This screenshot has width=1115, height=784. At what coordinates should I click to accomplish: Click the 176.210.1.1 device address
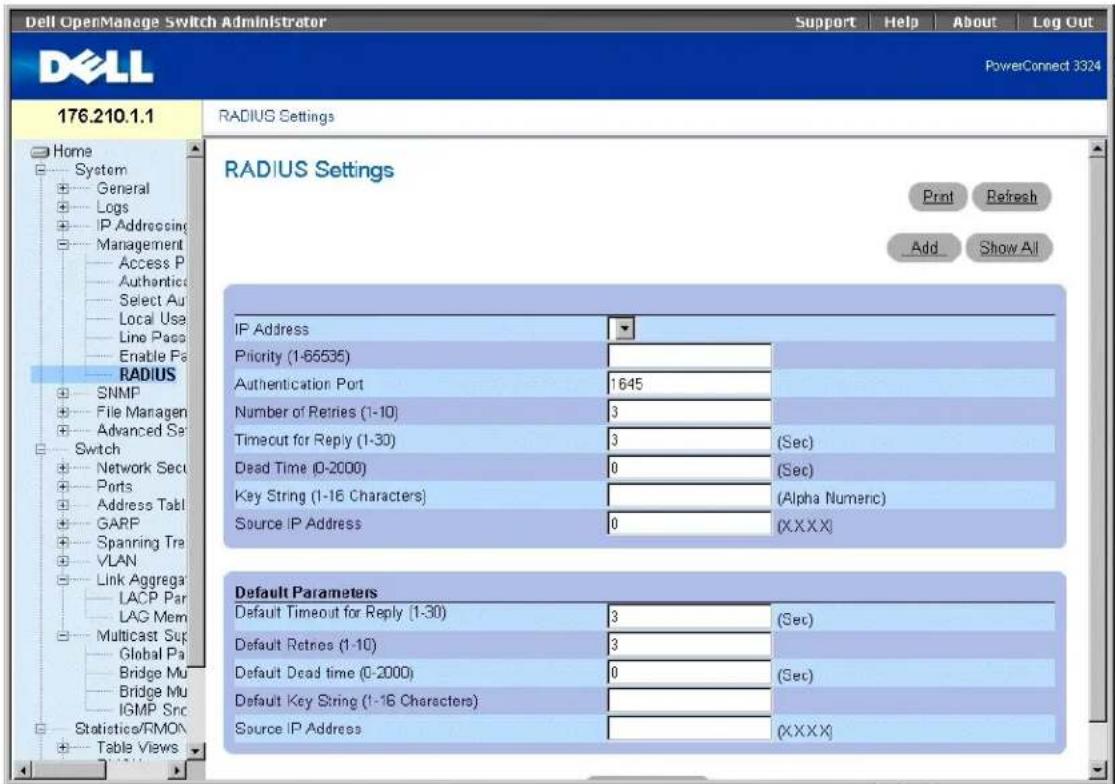[x=105, y=117]
